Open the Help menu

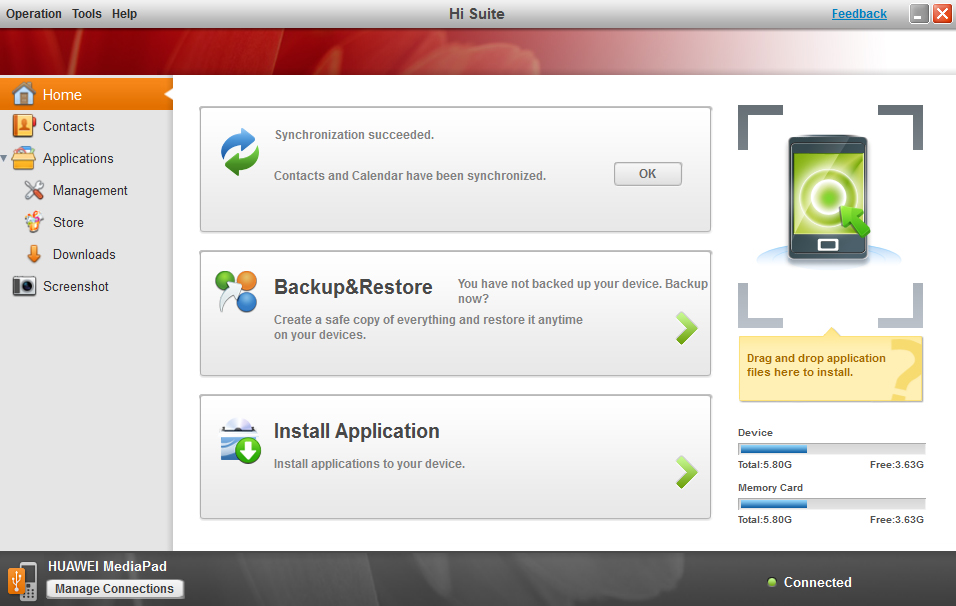click(125, 14)
